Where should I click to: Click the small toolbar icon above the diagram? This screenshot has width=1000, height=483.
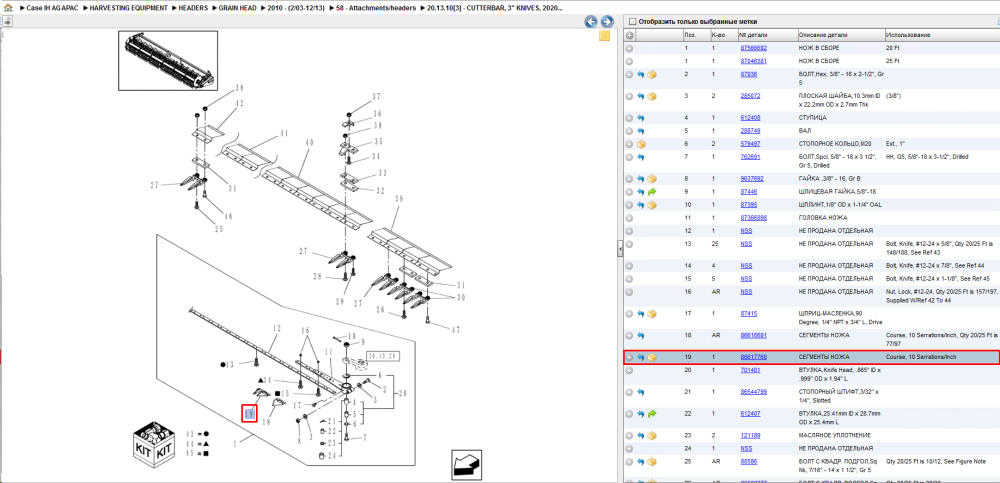click(8, 22)
